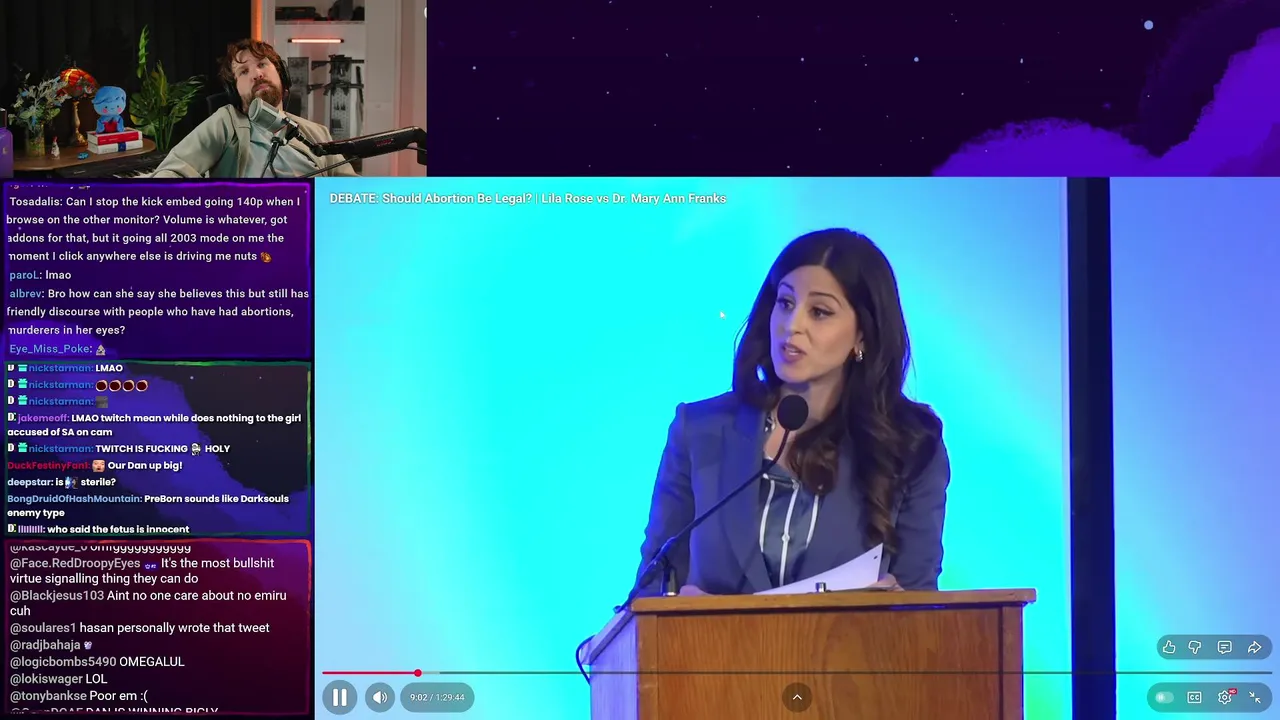Click the username paroL in chat
The height and width of the screenshot is (720, 1280).
click(24, 275)
